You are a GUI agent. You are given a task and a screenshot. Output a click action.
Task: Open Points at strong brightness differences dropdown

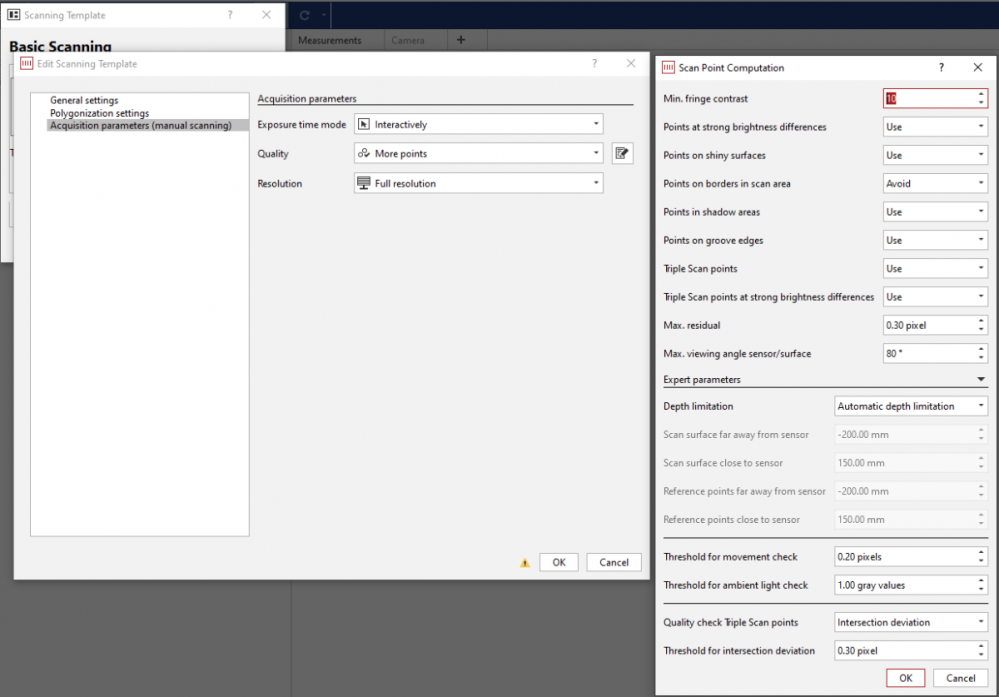[935, 127]
